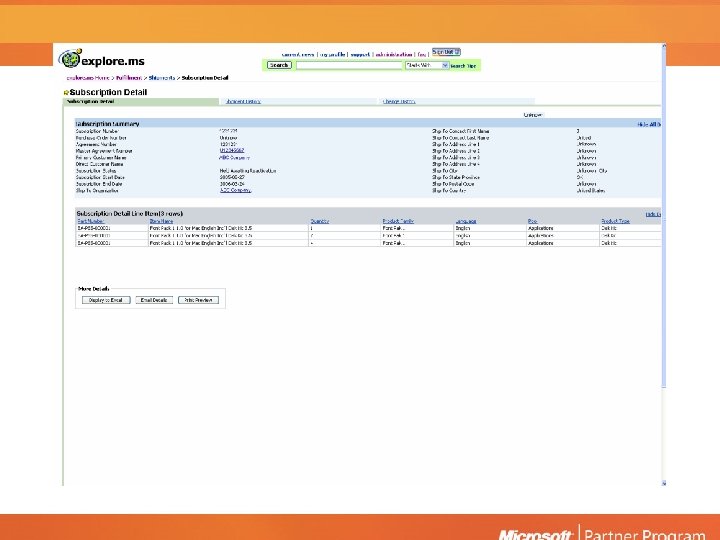
Task: Click the Subscription Status value text
Action: 248,171
